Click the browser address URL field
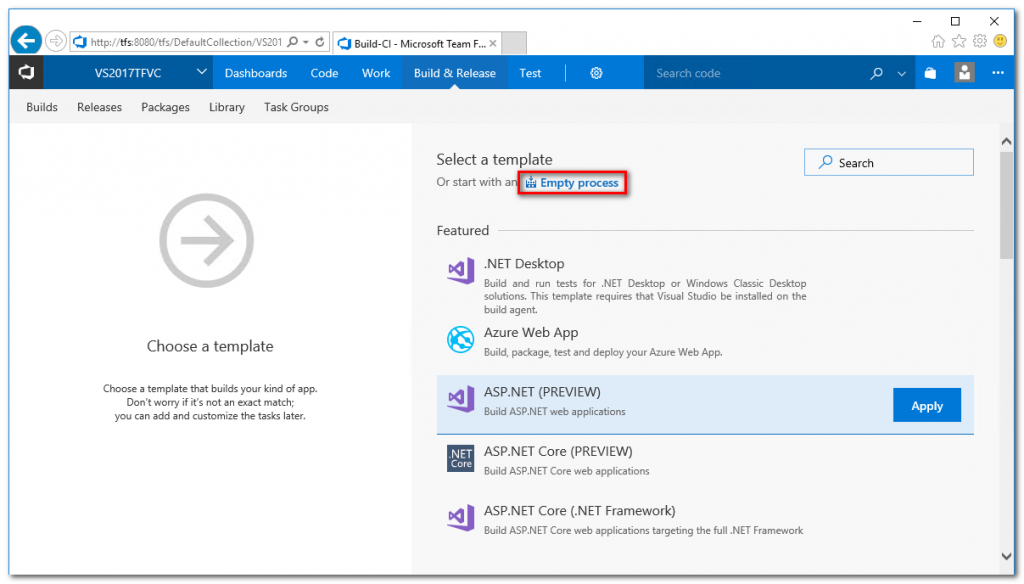1024x584 pixels. tap(186, 42)
